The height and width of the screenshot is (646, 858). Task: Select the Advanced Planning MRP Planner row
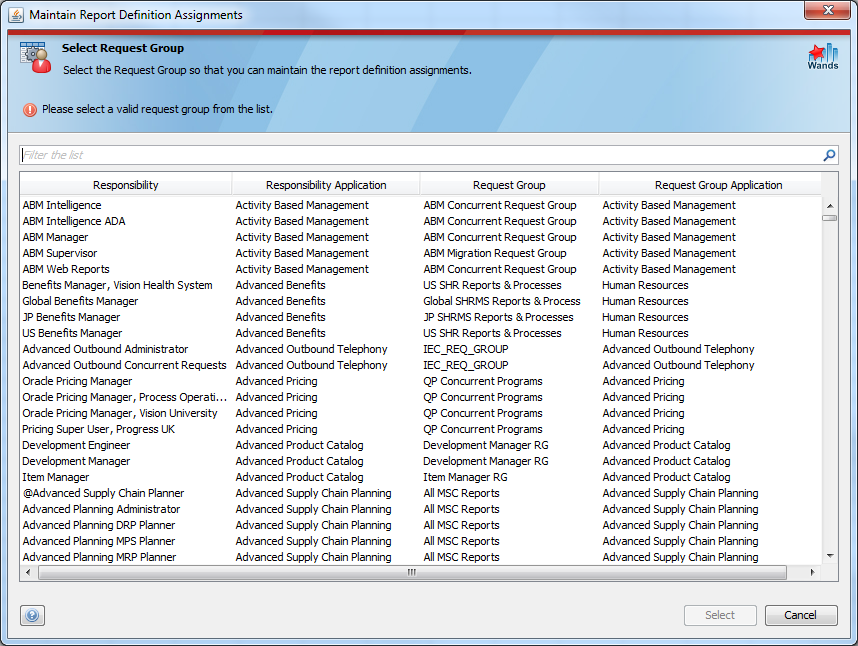[420, 557]
